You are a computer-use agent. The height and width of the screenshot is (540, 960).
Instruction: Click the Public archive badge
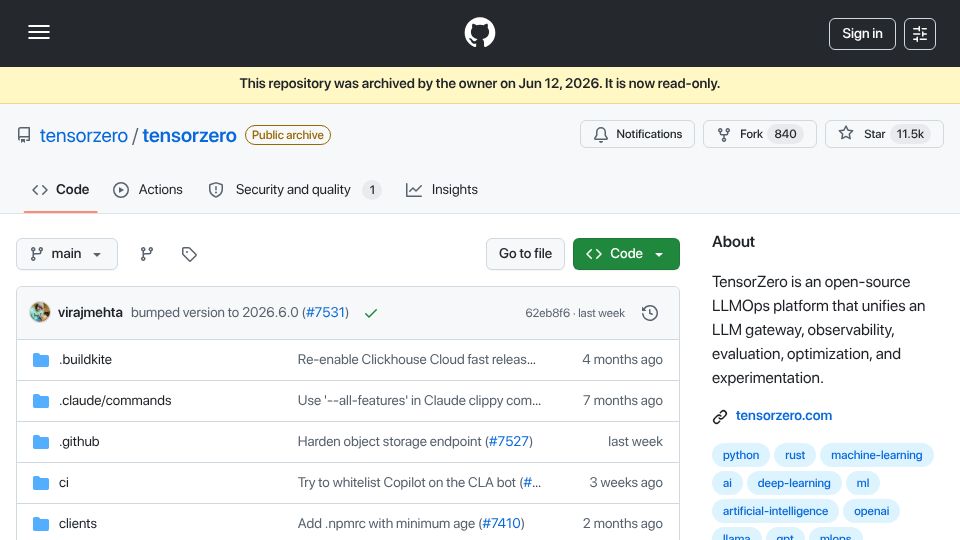288,135
